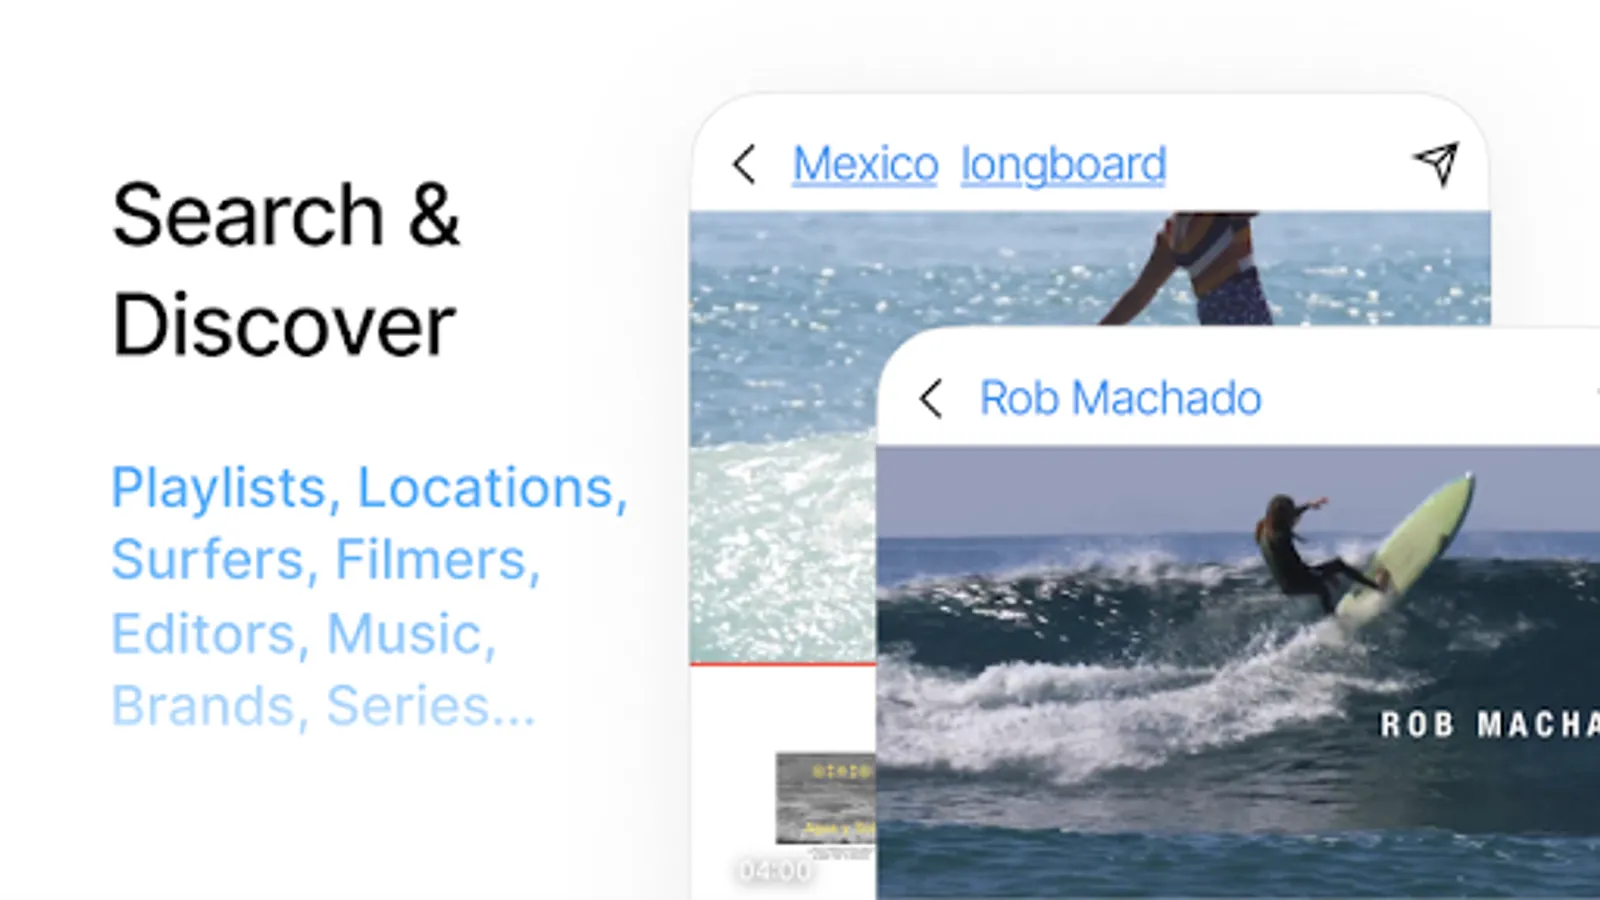Image resolution: width=1600 pixels, height=900 pixels.
Task: Tap the sparkling ocean longboard video
Action: point(785,435)
